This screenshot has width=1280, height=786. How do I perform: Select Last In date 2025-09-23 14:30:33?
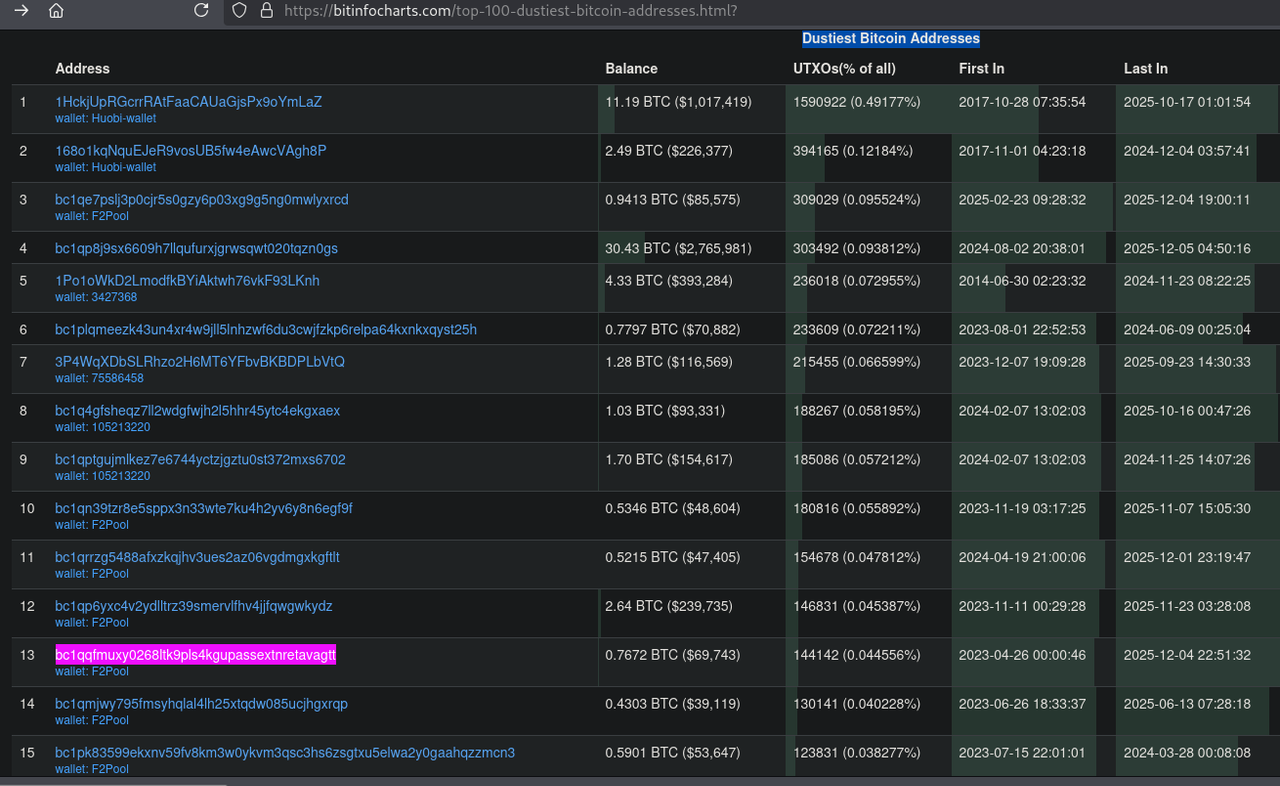point(1187,361)
